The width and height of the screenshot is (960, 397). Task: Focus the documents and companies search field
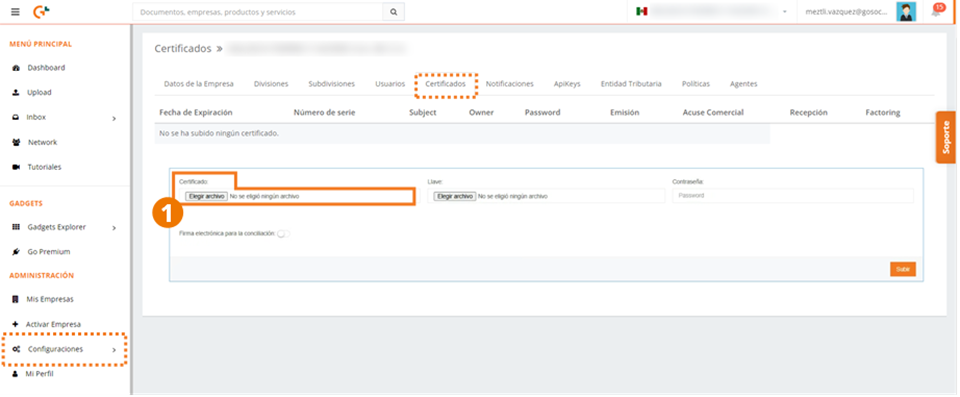point(258,12)
